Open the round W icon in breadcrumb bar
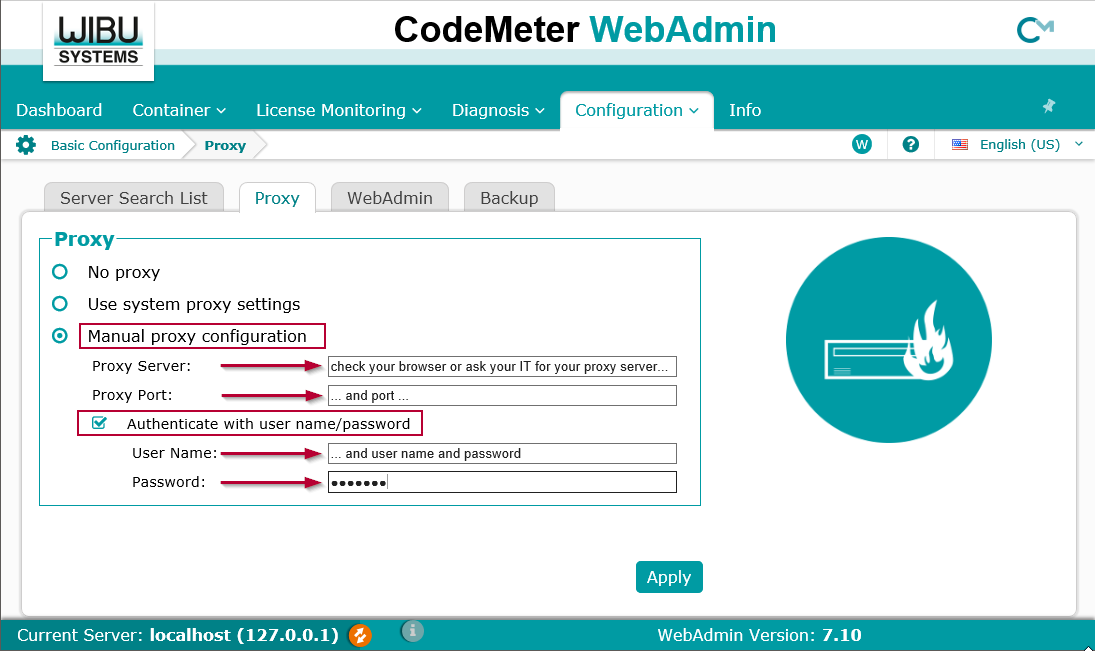The height and width of the screenshot is (651, 1095). (861, 145)
